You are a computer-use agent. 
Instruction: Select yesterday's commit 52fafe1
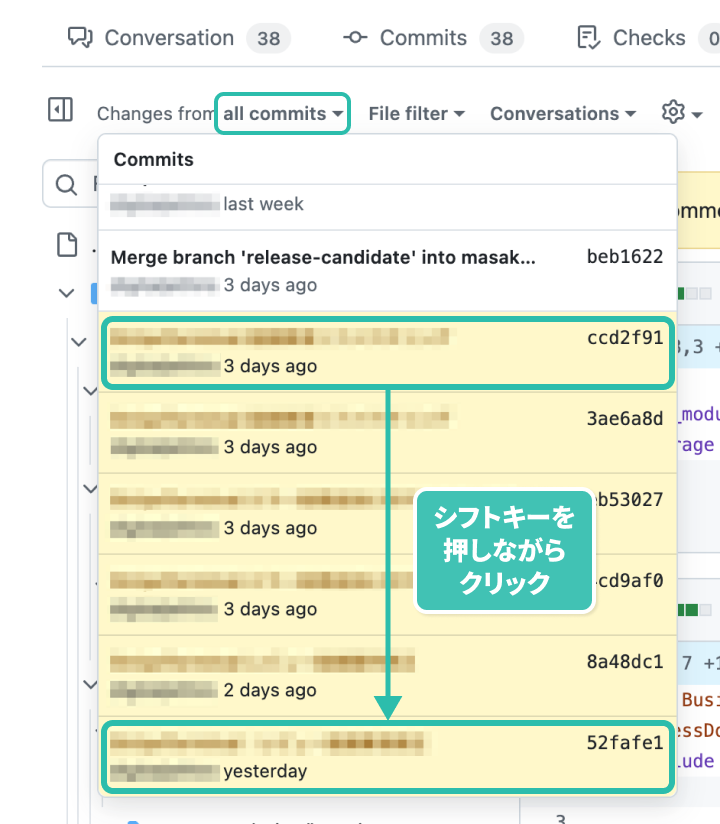386,756
